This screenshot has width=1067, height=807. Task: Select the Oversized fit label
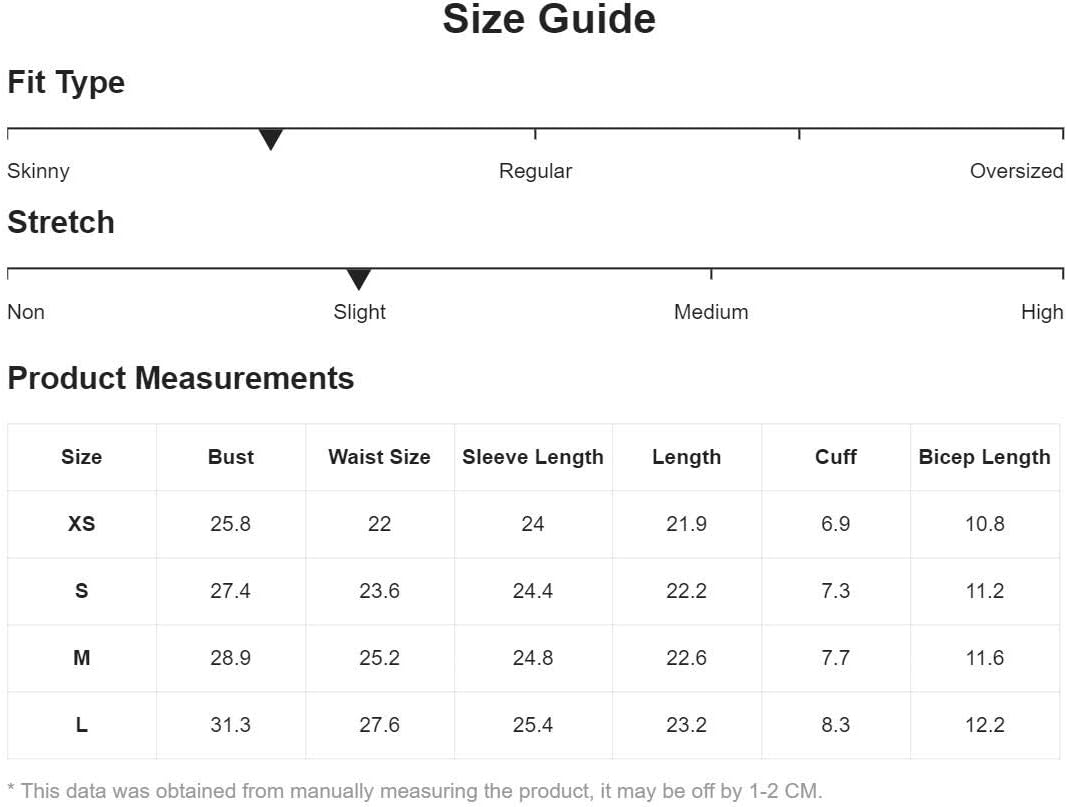coord(1016,171)
